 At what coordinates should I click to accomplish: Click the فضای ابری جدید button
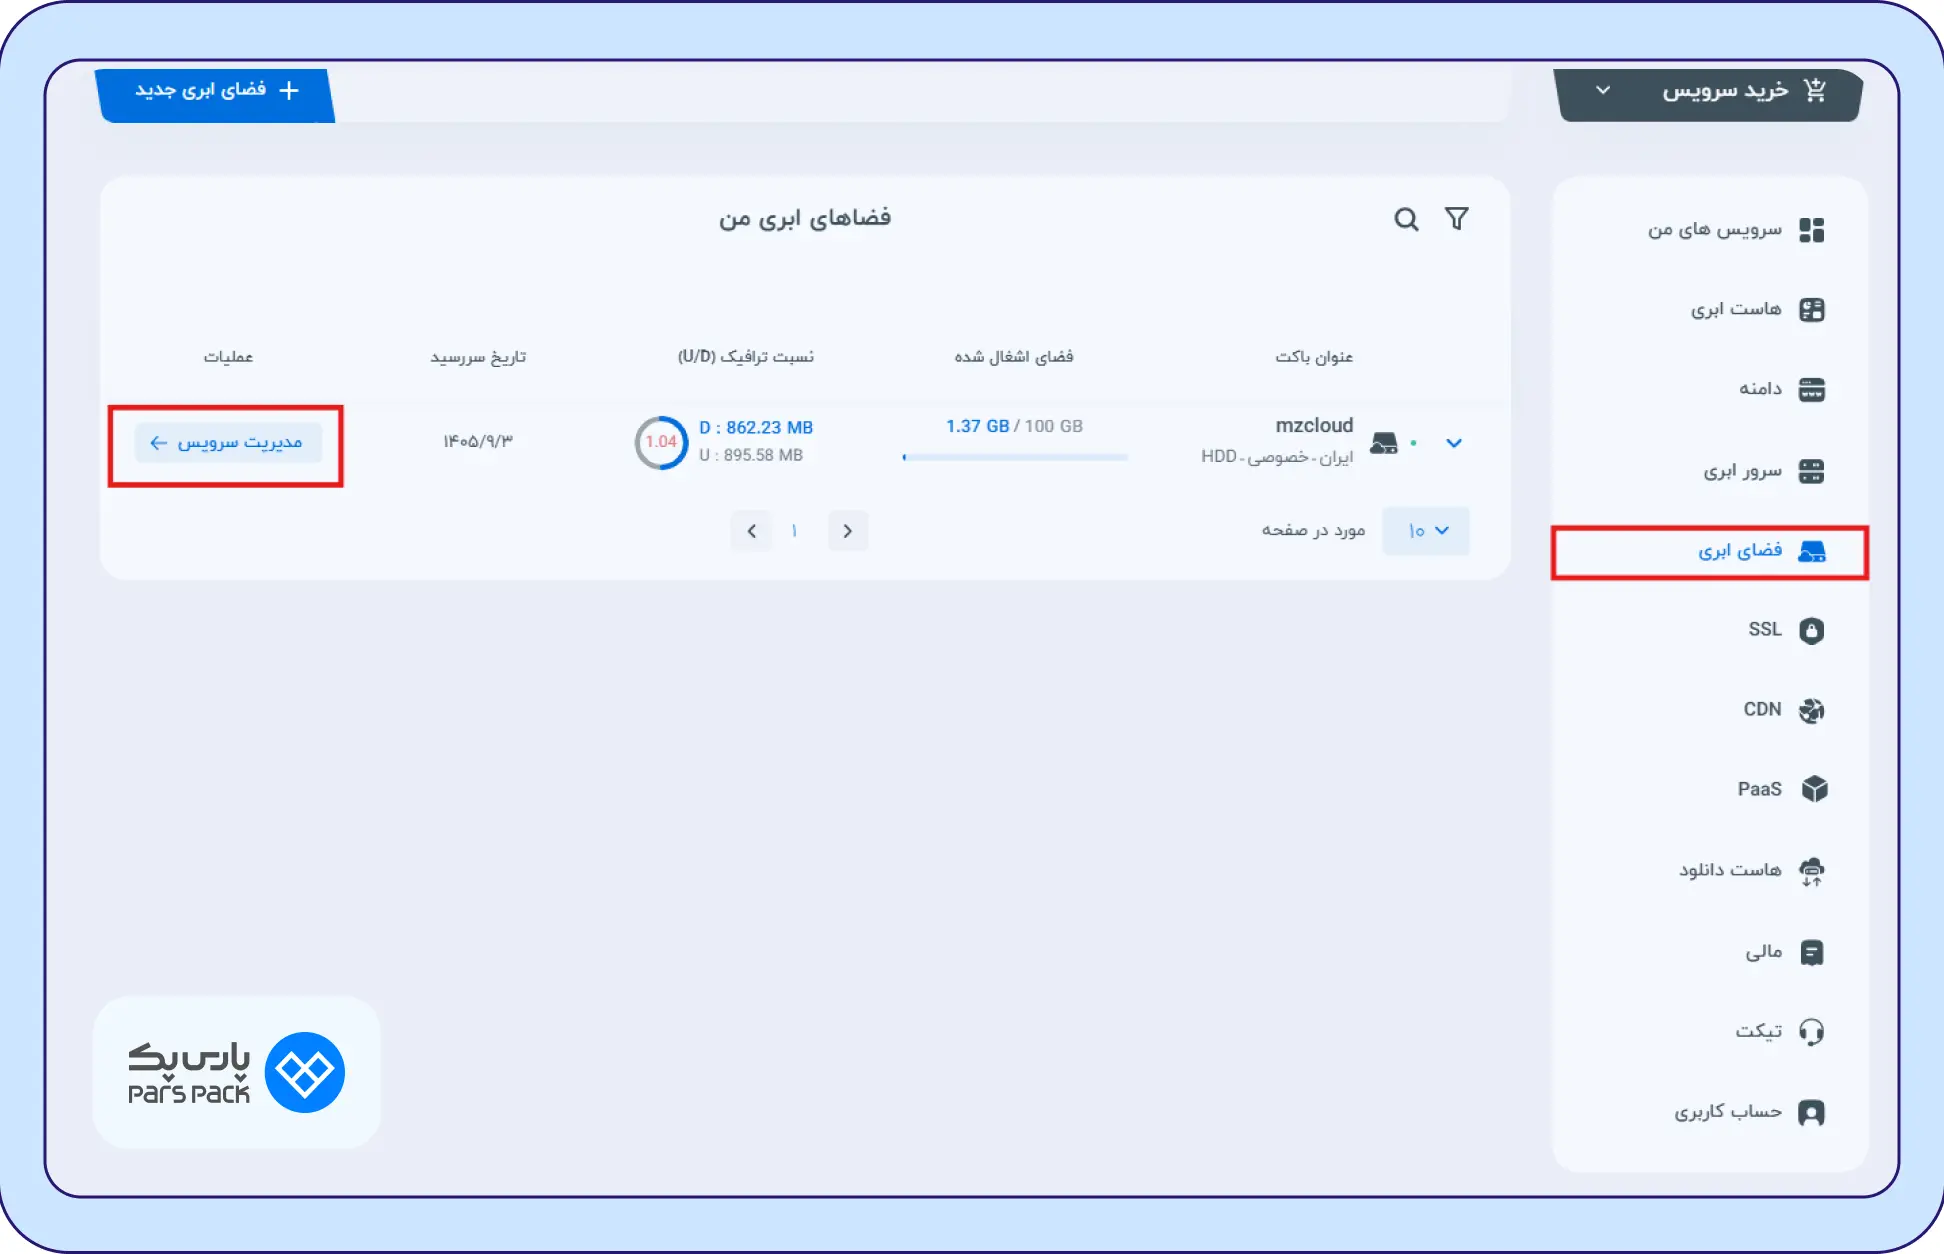tap(215, 90)
